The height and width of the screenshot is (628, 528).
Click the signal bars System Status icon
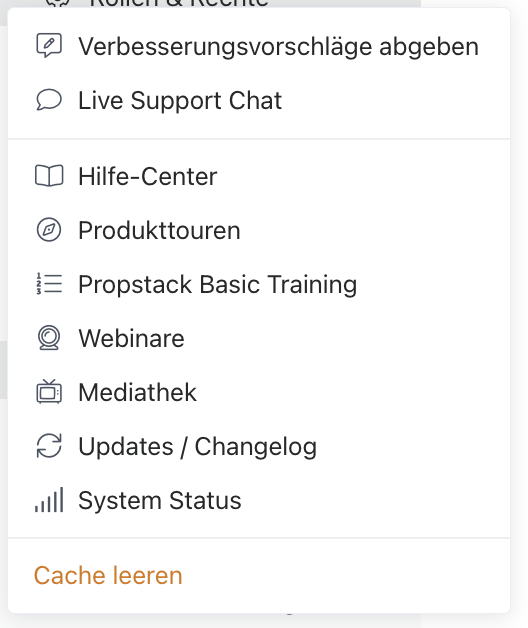pos(49,500)
